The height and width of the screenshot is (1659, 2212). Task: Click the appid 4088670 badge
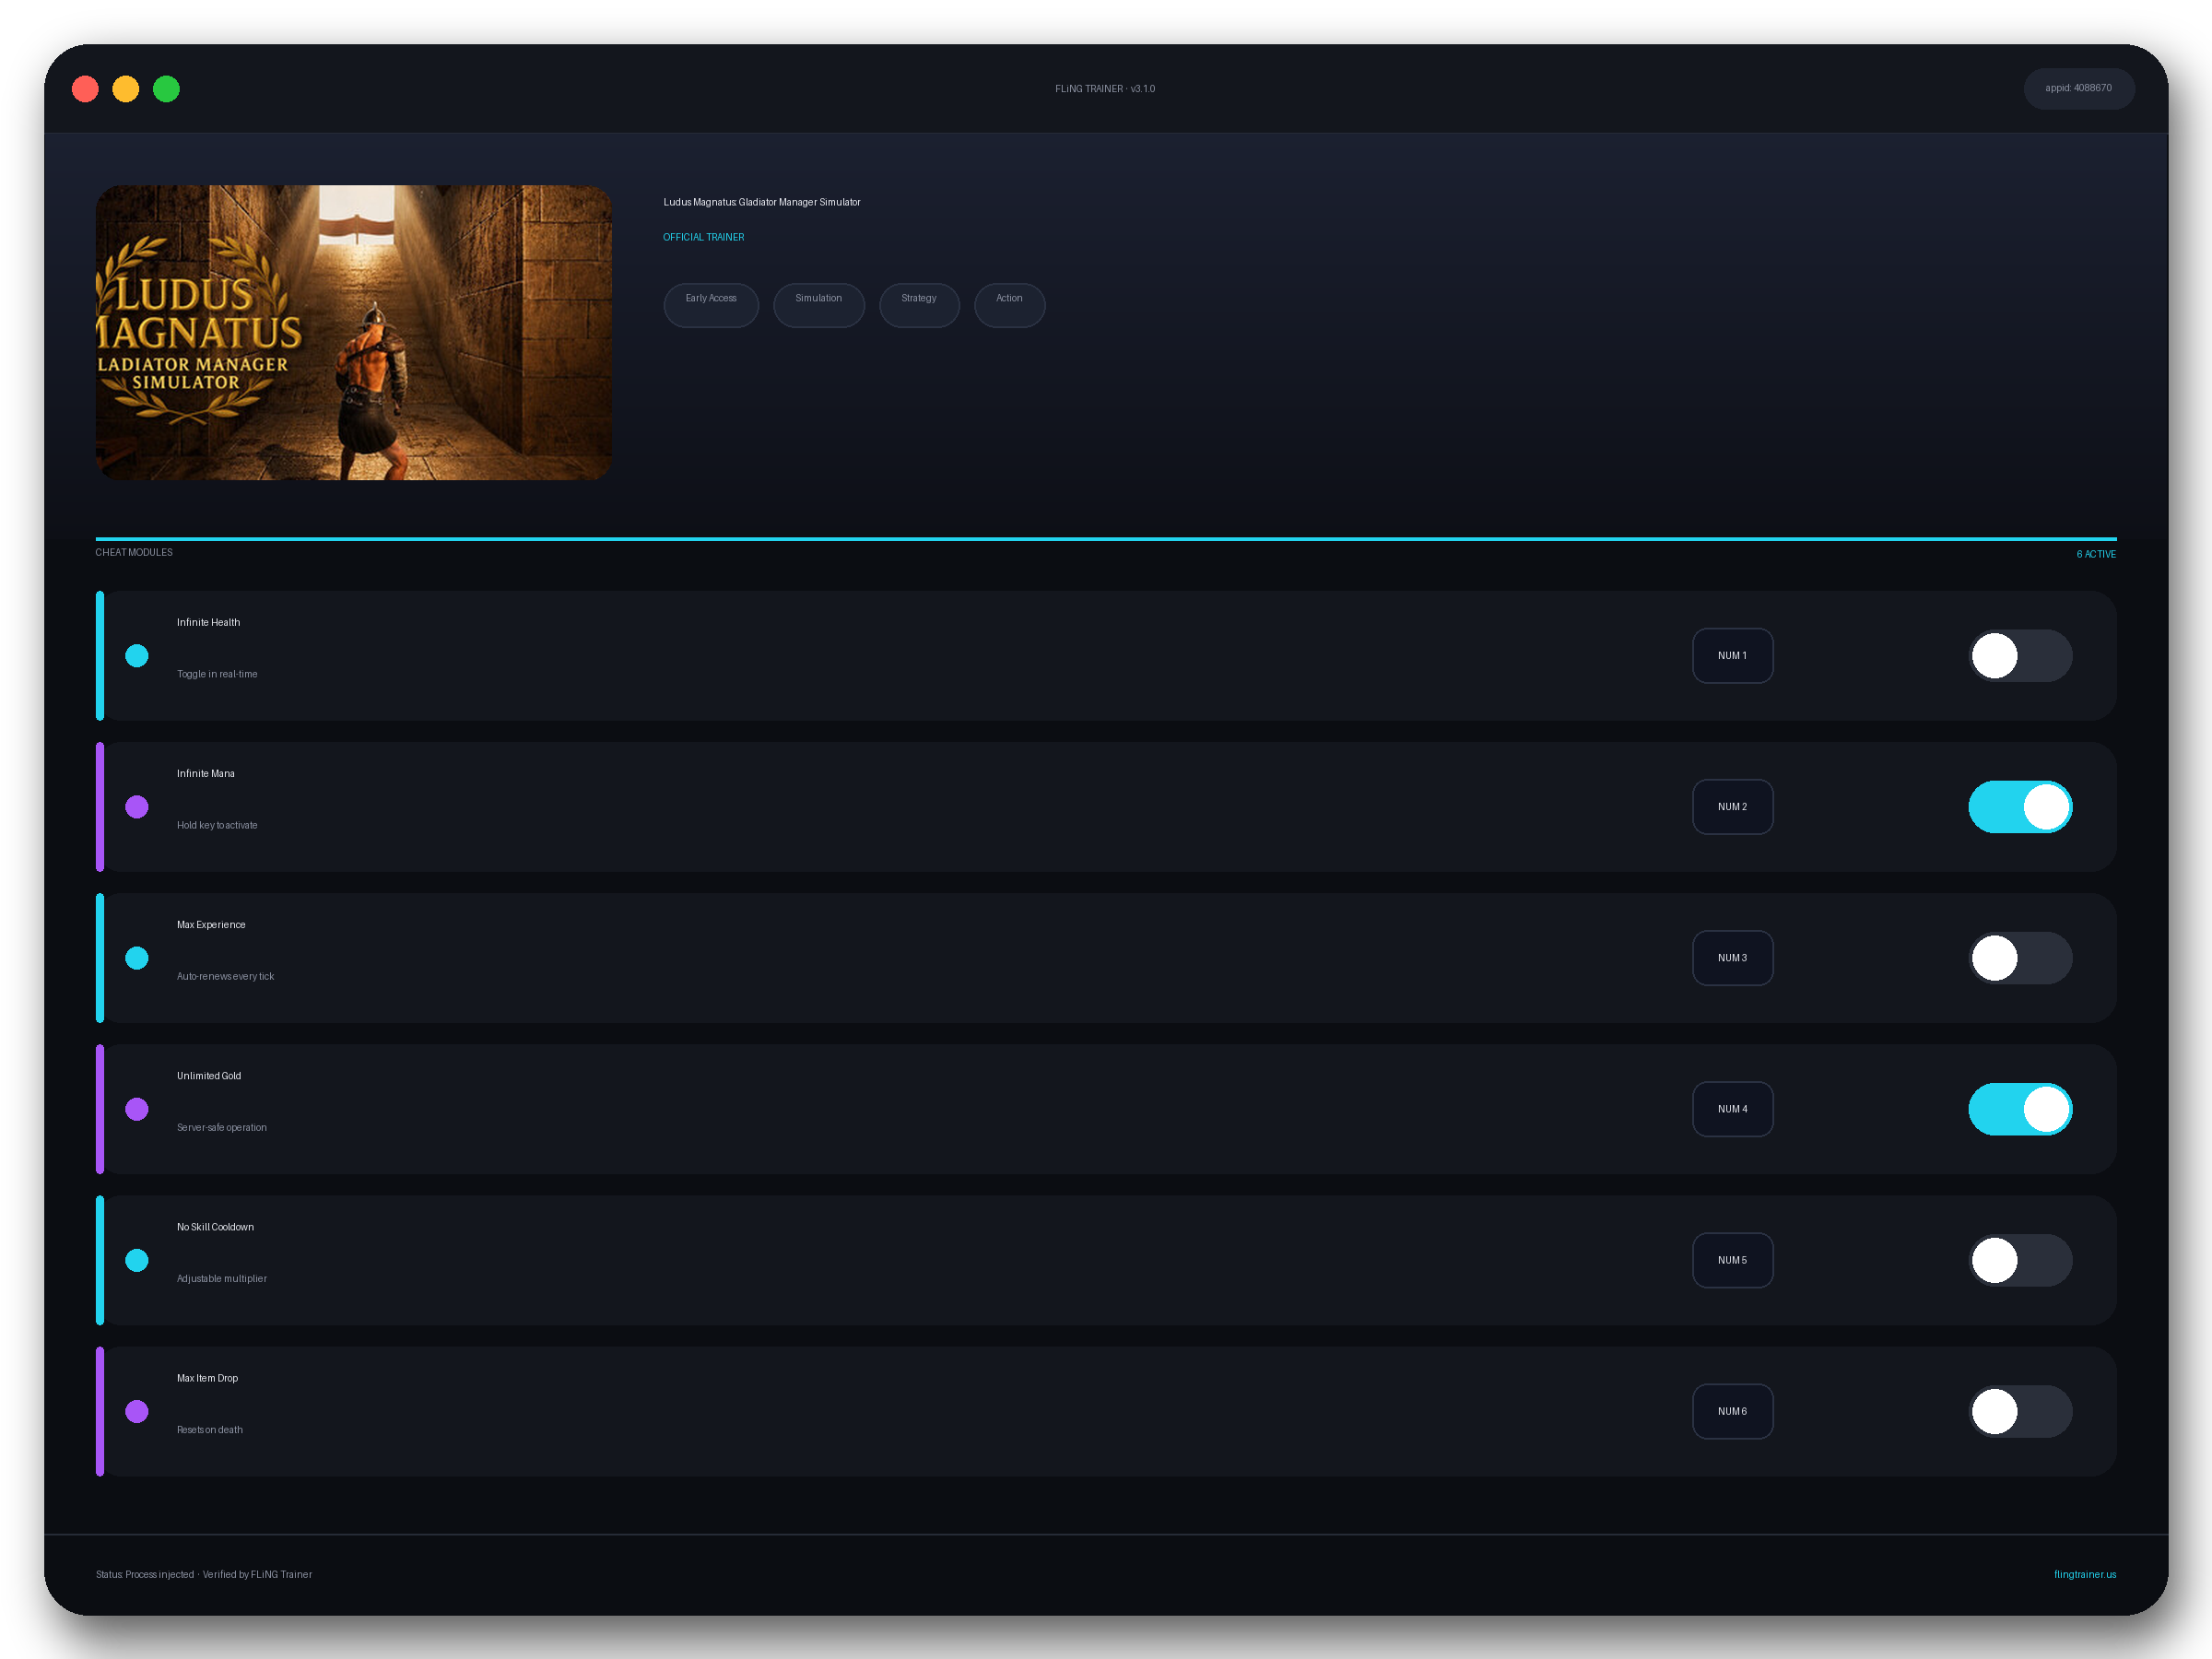click(2078, 88)
